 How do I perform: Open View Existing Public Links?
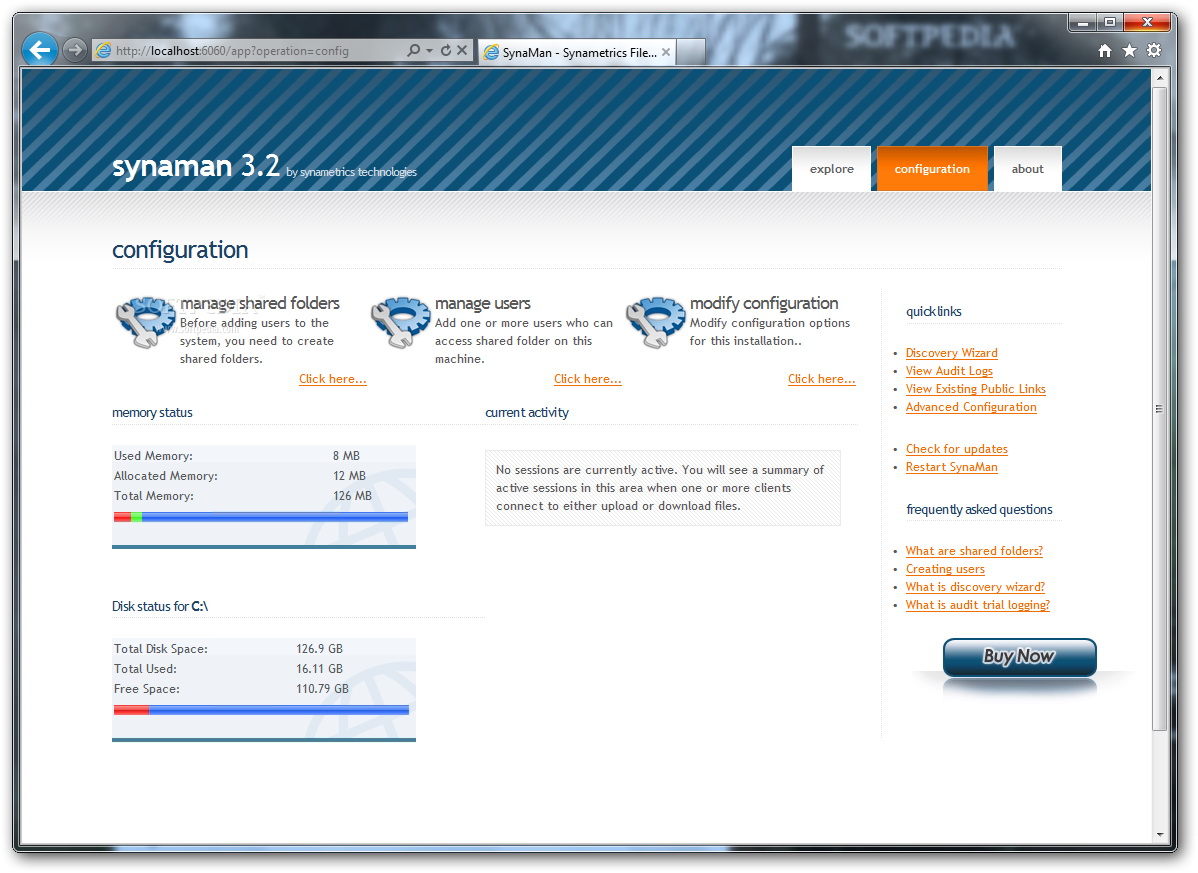(x=976, y=389)
